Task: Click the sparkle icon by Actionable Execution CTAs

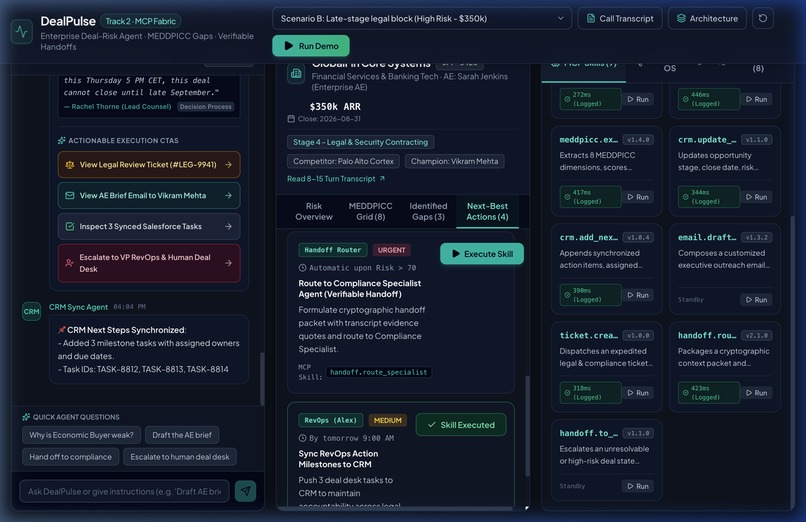Action: click(62, 140)
